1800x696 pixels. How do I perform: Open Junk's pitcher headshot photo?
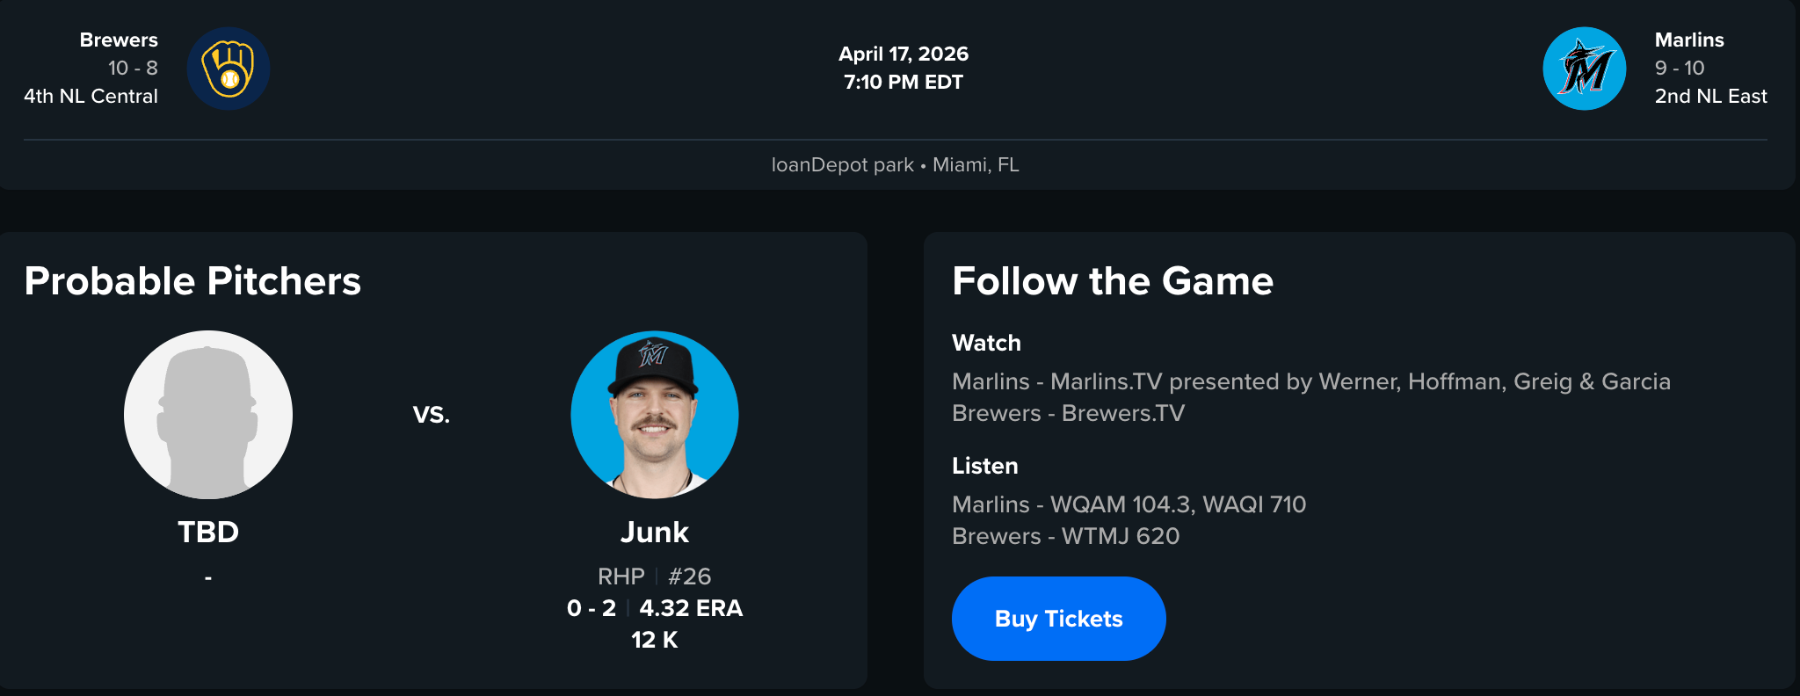[654, 414]
